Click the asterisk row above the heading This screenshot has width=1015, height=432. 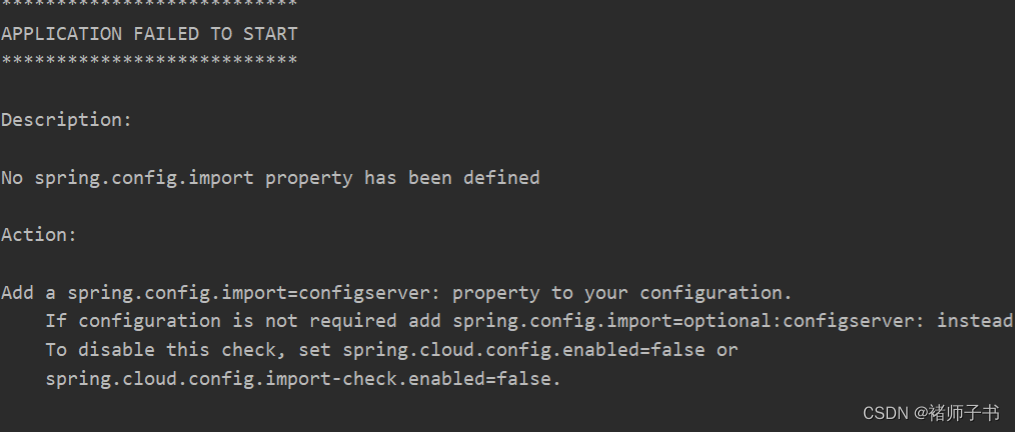tap(149, 5)
